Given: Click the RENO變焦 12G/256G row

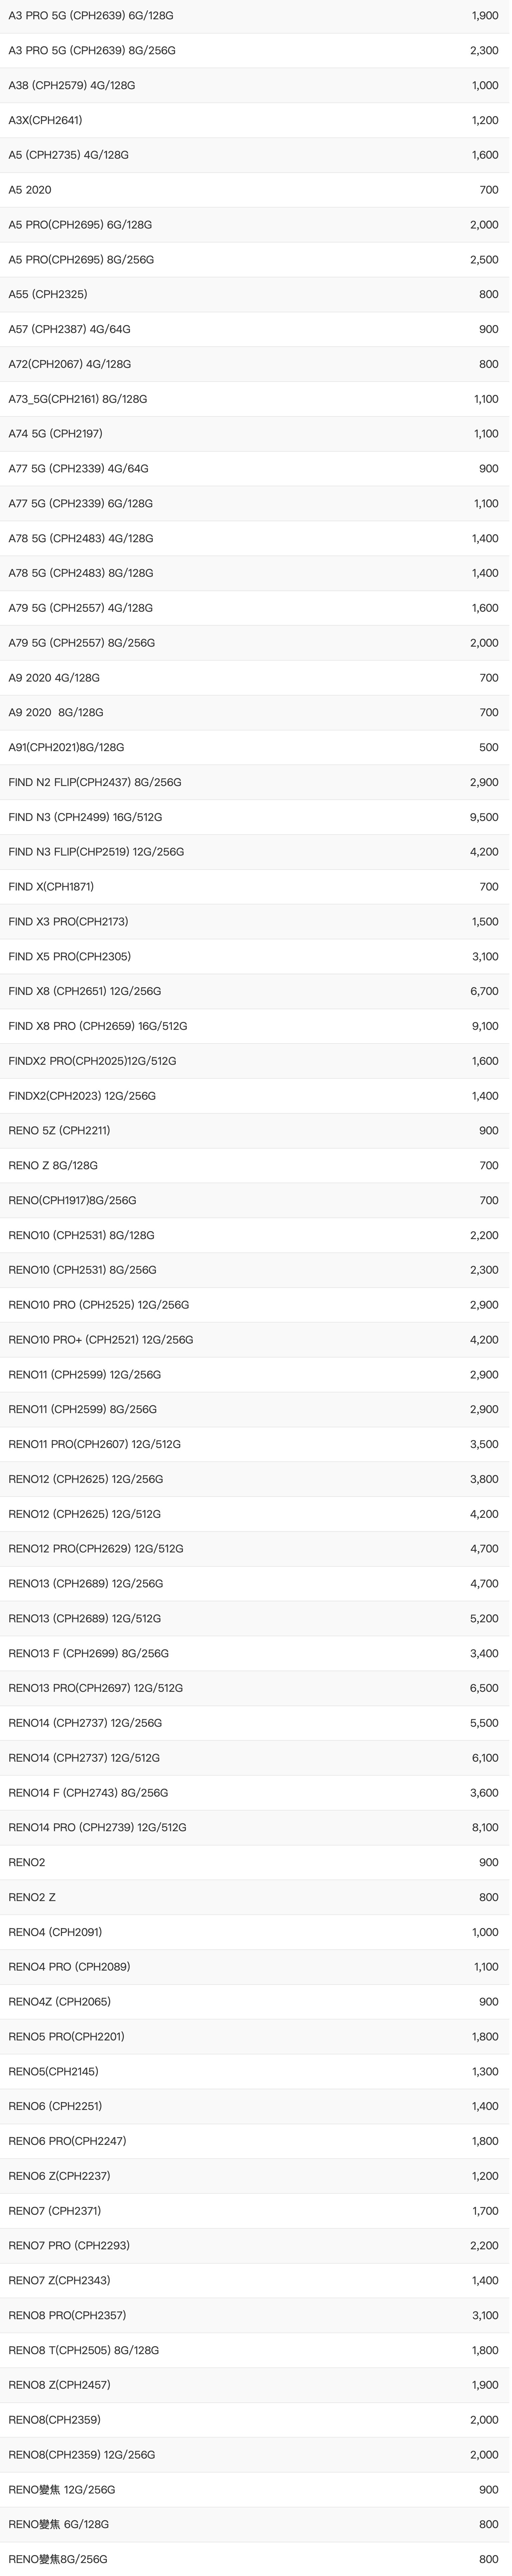Looking at the screenshot, I should point(62,2489).
